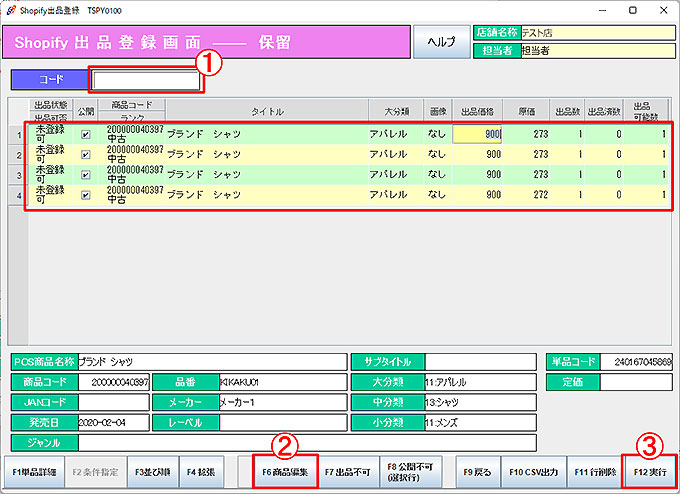Click the 出品済数 column header
The width and height of the screenshot is (680, 494).
tap(604, 111)
